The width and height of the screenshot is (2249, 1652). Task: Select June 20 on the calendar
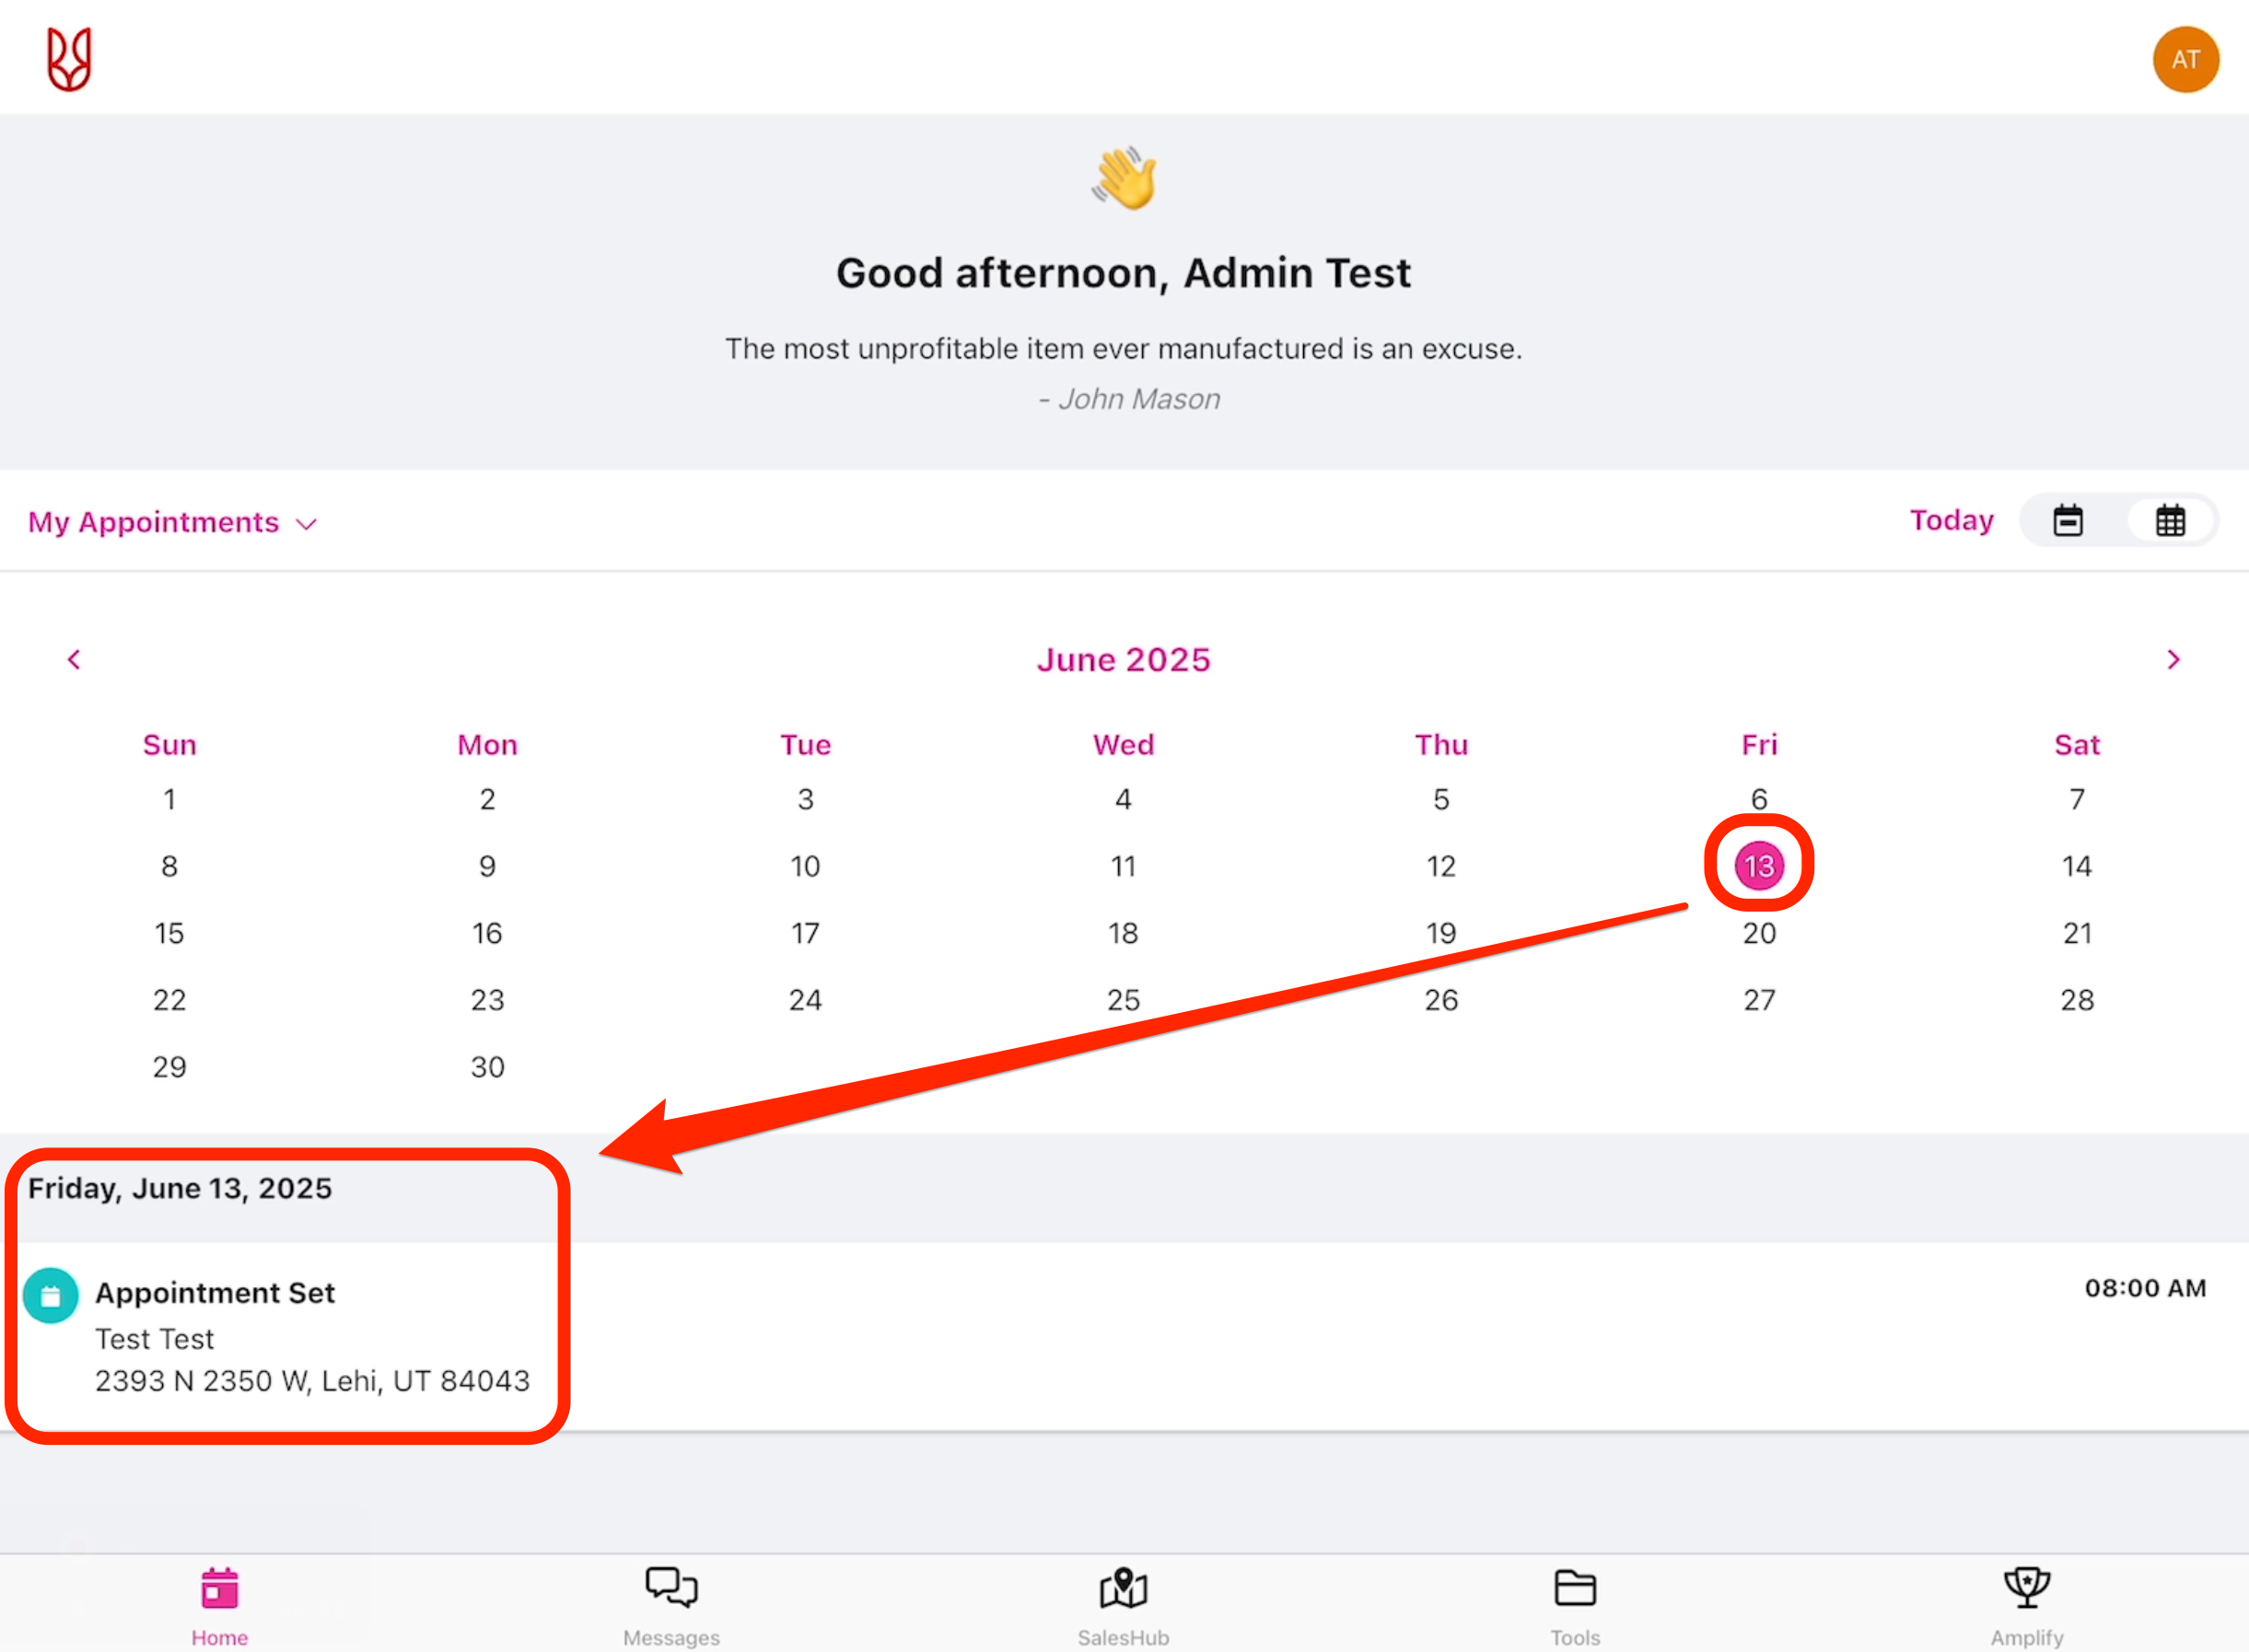point(1758,934)
